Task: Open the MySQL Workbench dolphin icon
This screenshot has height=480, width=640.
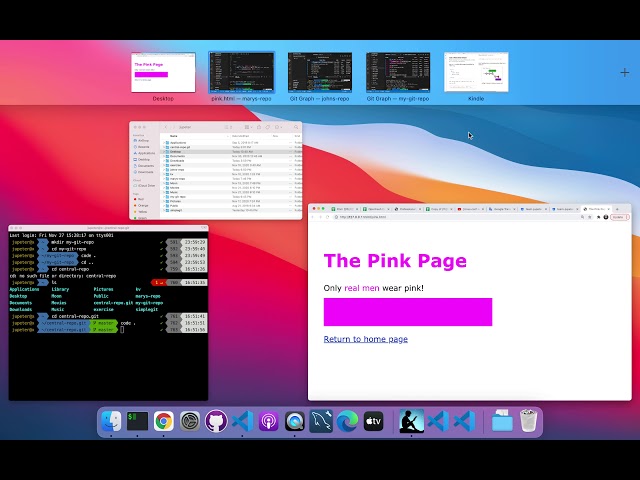Action: tap(321, 422)
